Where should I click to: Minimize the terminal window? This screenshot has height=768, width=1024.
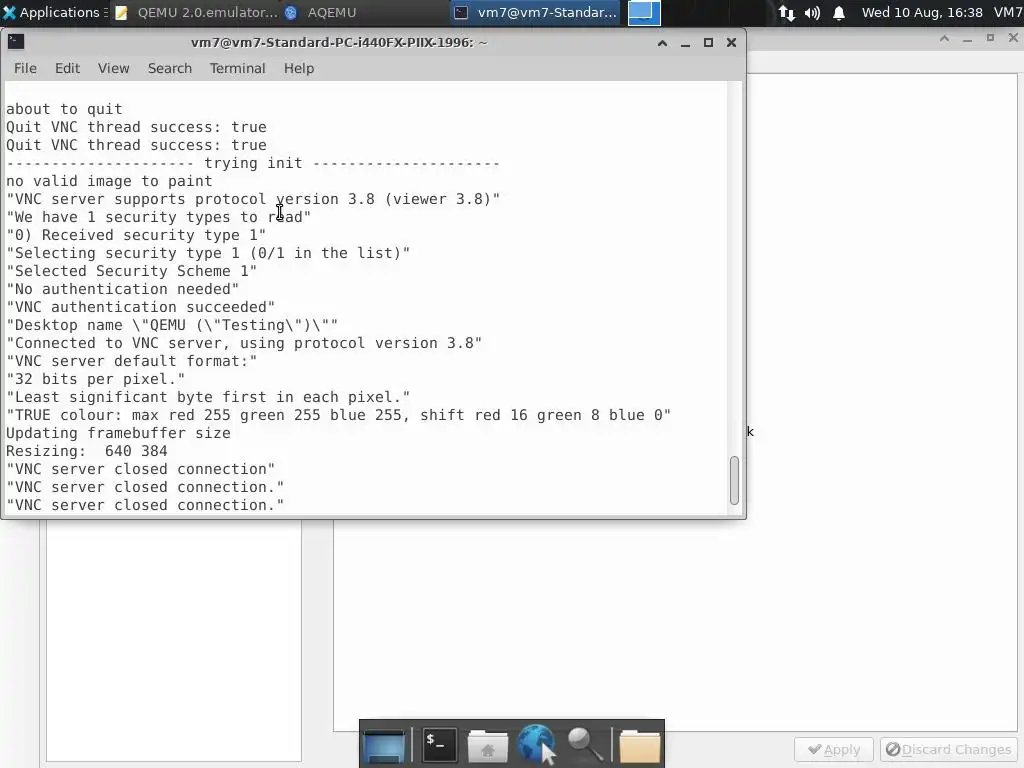685,42
